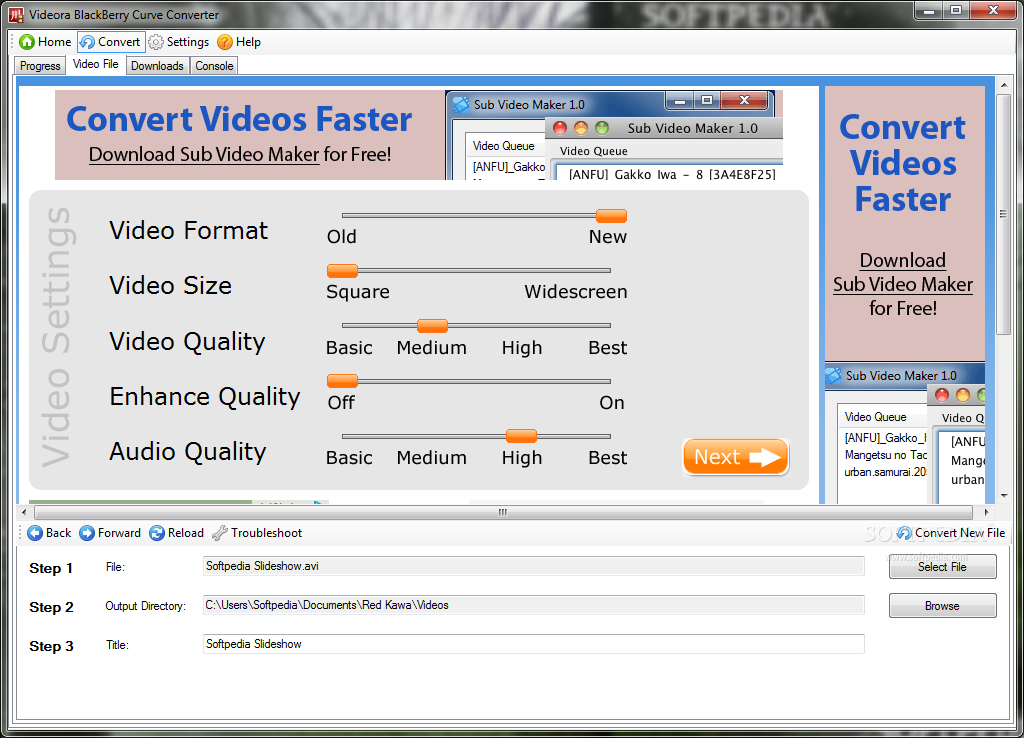Switch to the Downloads tab
The image size is (1024, 738).
coord(157,66)
